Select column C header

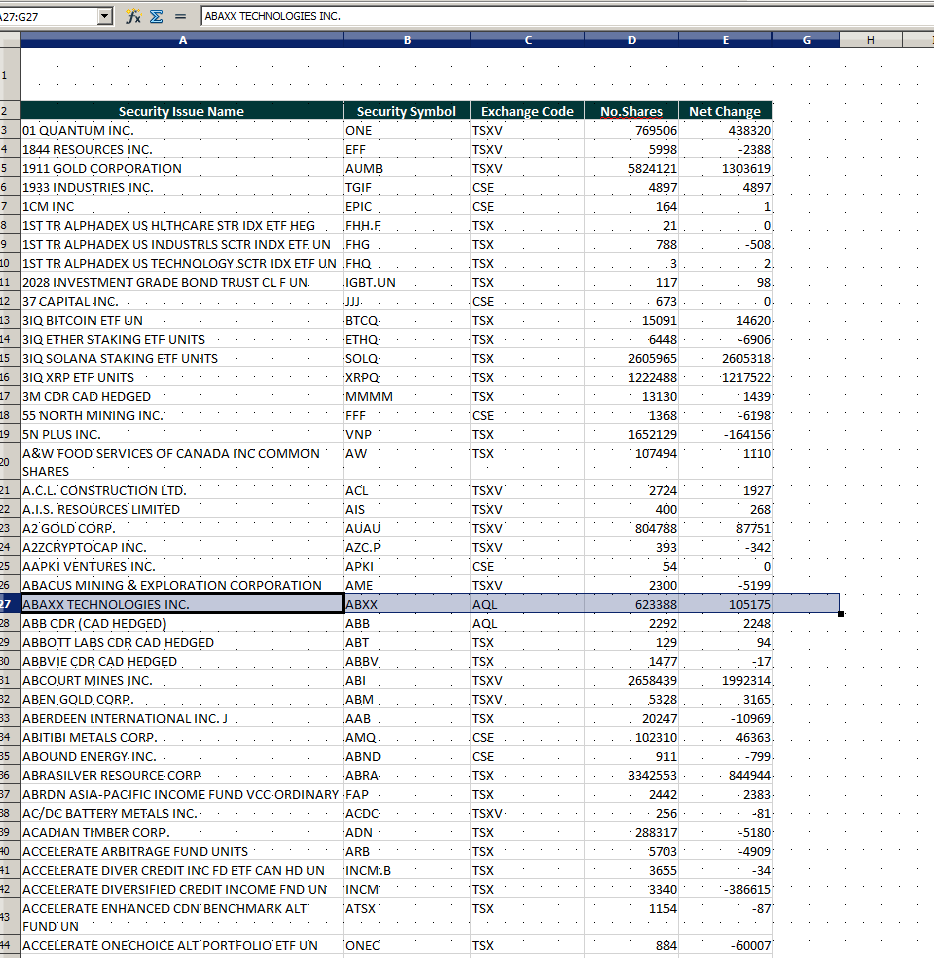pyautogui.click(x=528, y=40)
